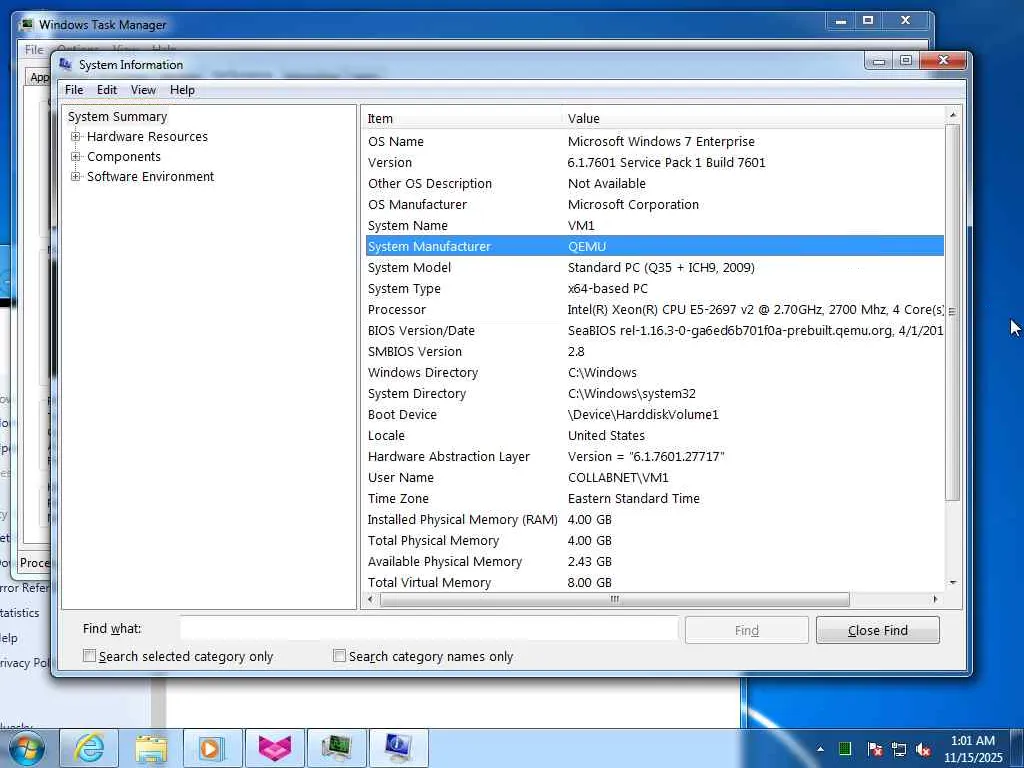Click Close Find button
This screenshot has width=1024, height=768.
[x=878, y=630]
